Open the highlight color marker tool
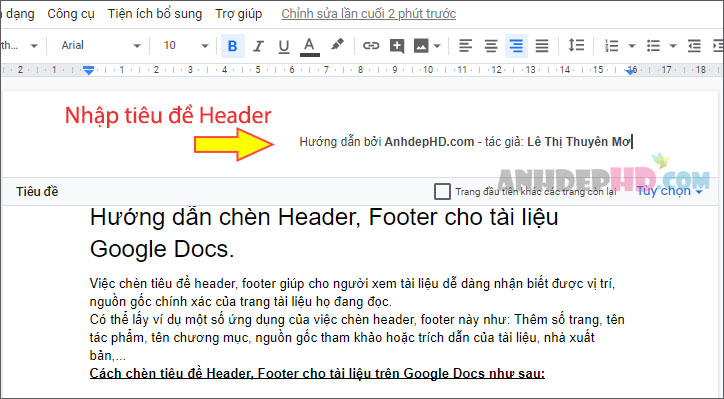The image size is (724, 399). point(337,45)
